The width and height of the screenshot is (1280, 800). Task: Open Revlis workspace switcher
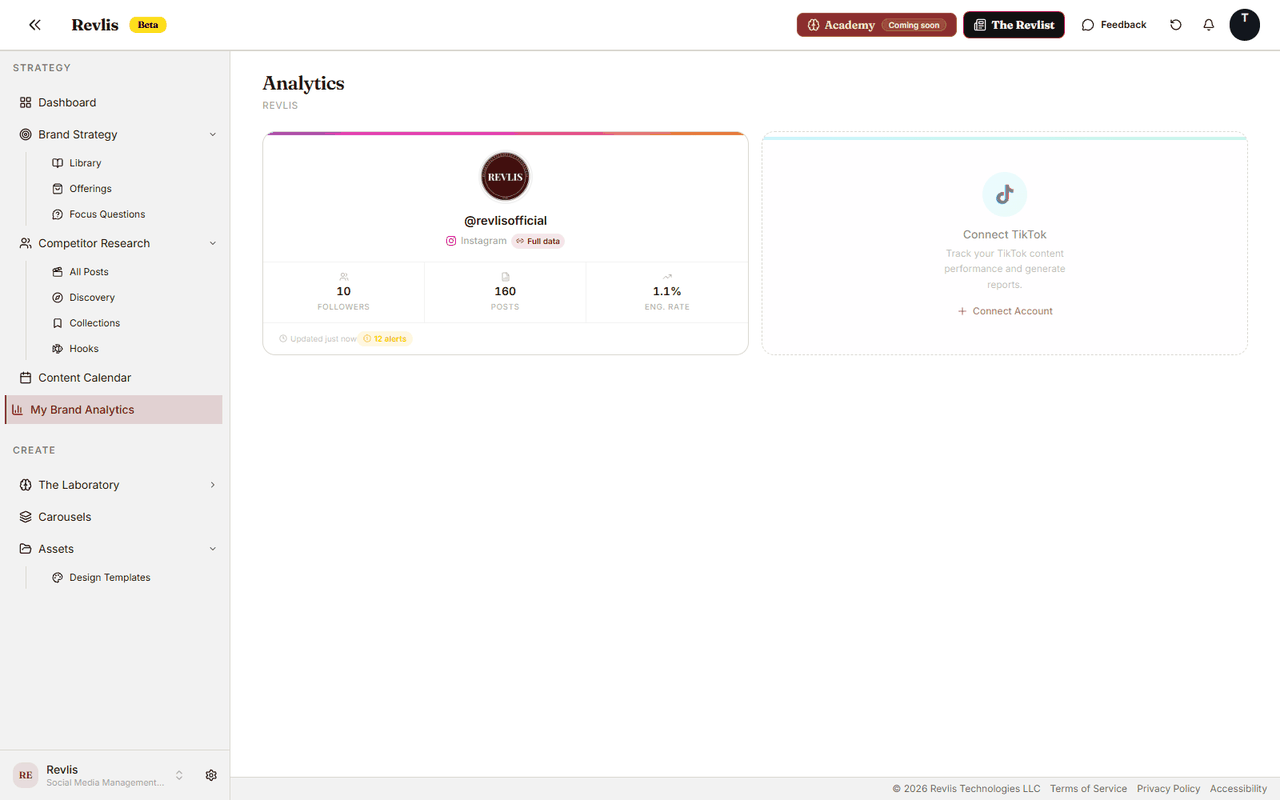100,775
